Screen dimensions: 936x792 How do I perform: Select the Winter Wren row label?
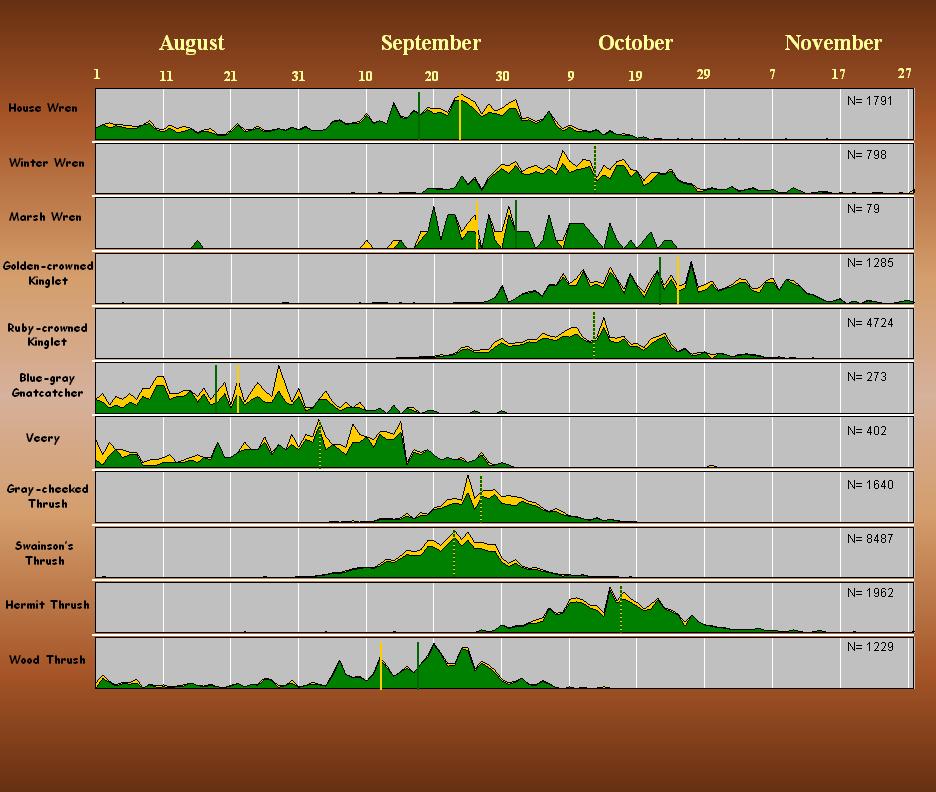(x=47, y=163)
